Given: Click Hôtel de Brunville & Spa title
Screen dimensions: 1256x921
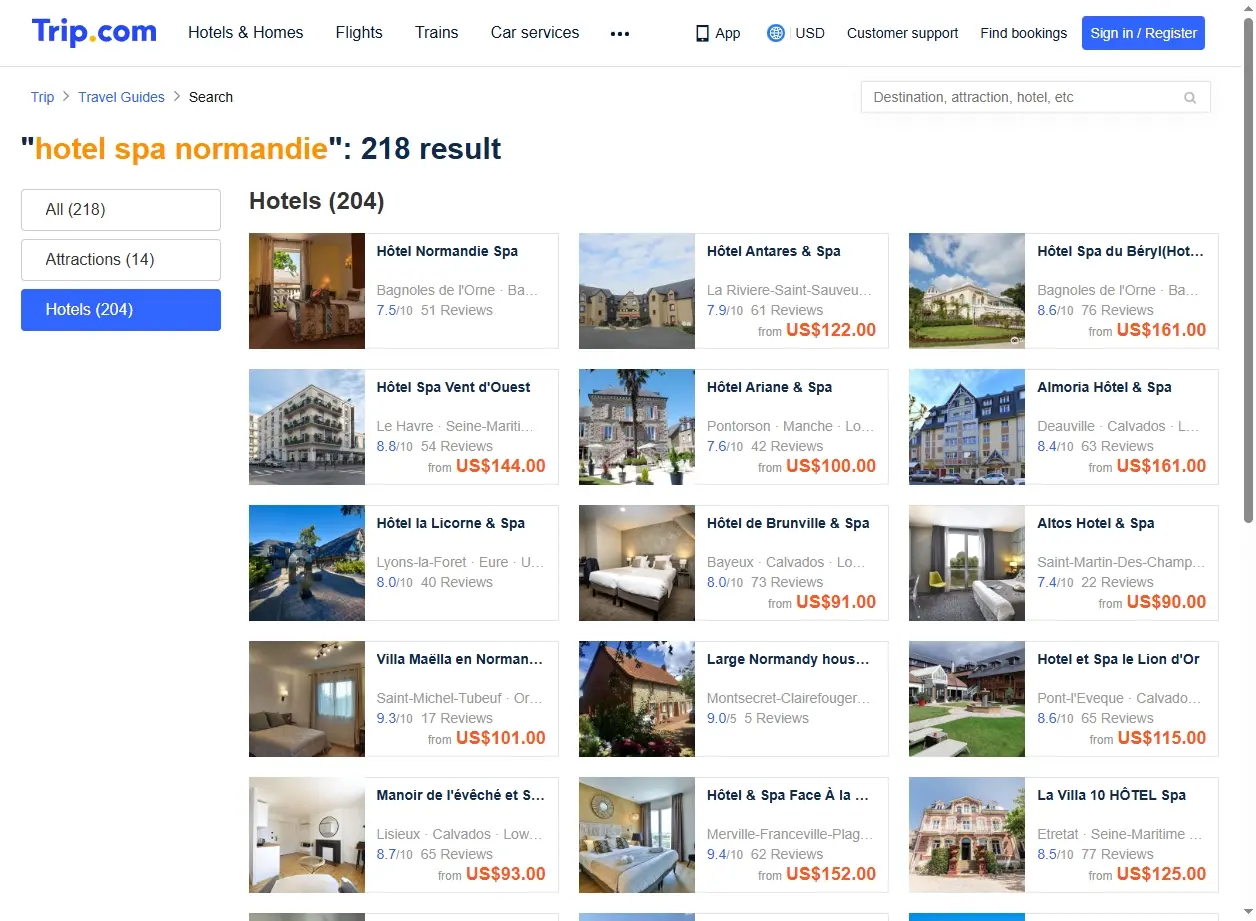Looking at the screenshot, I should click(x=788, y=523).
